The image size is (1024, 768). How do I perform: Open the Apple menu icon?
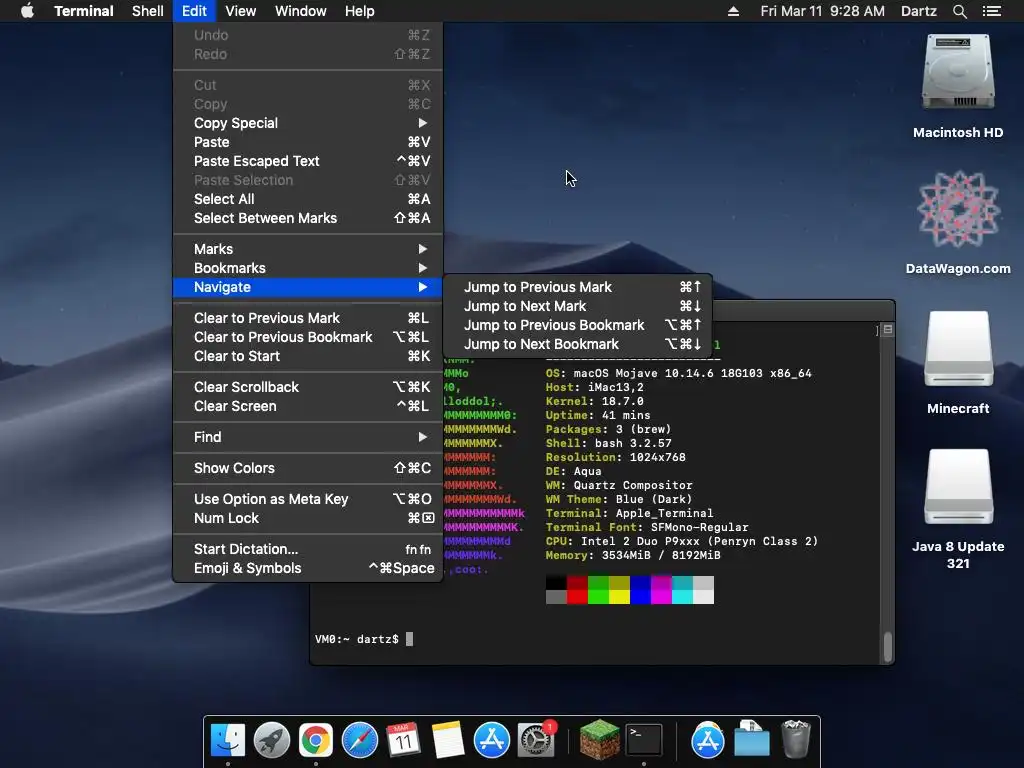[27, 11]
